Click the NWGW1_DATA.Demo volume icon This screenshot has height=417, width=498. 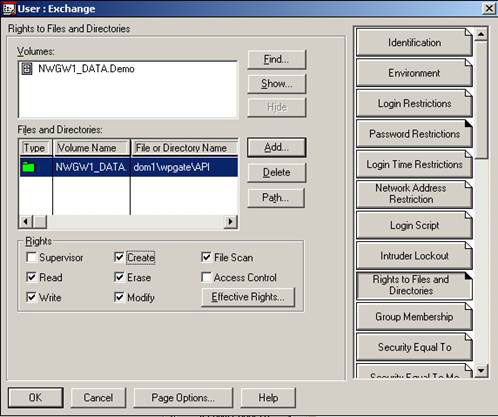coord(27,69)
